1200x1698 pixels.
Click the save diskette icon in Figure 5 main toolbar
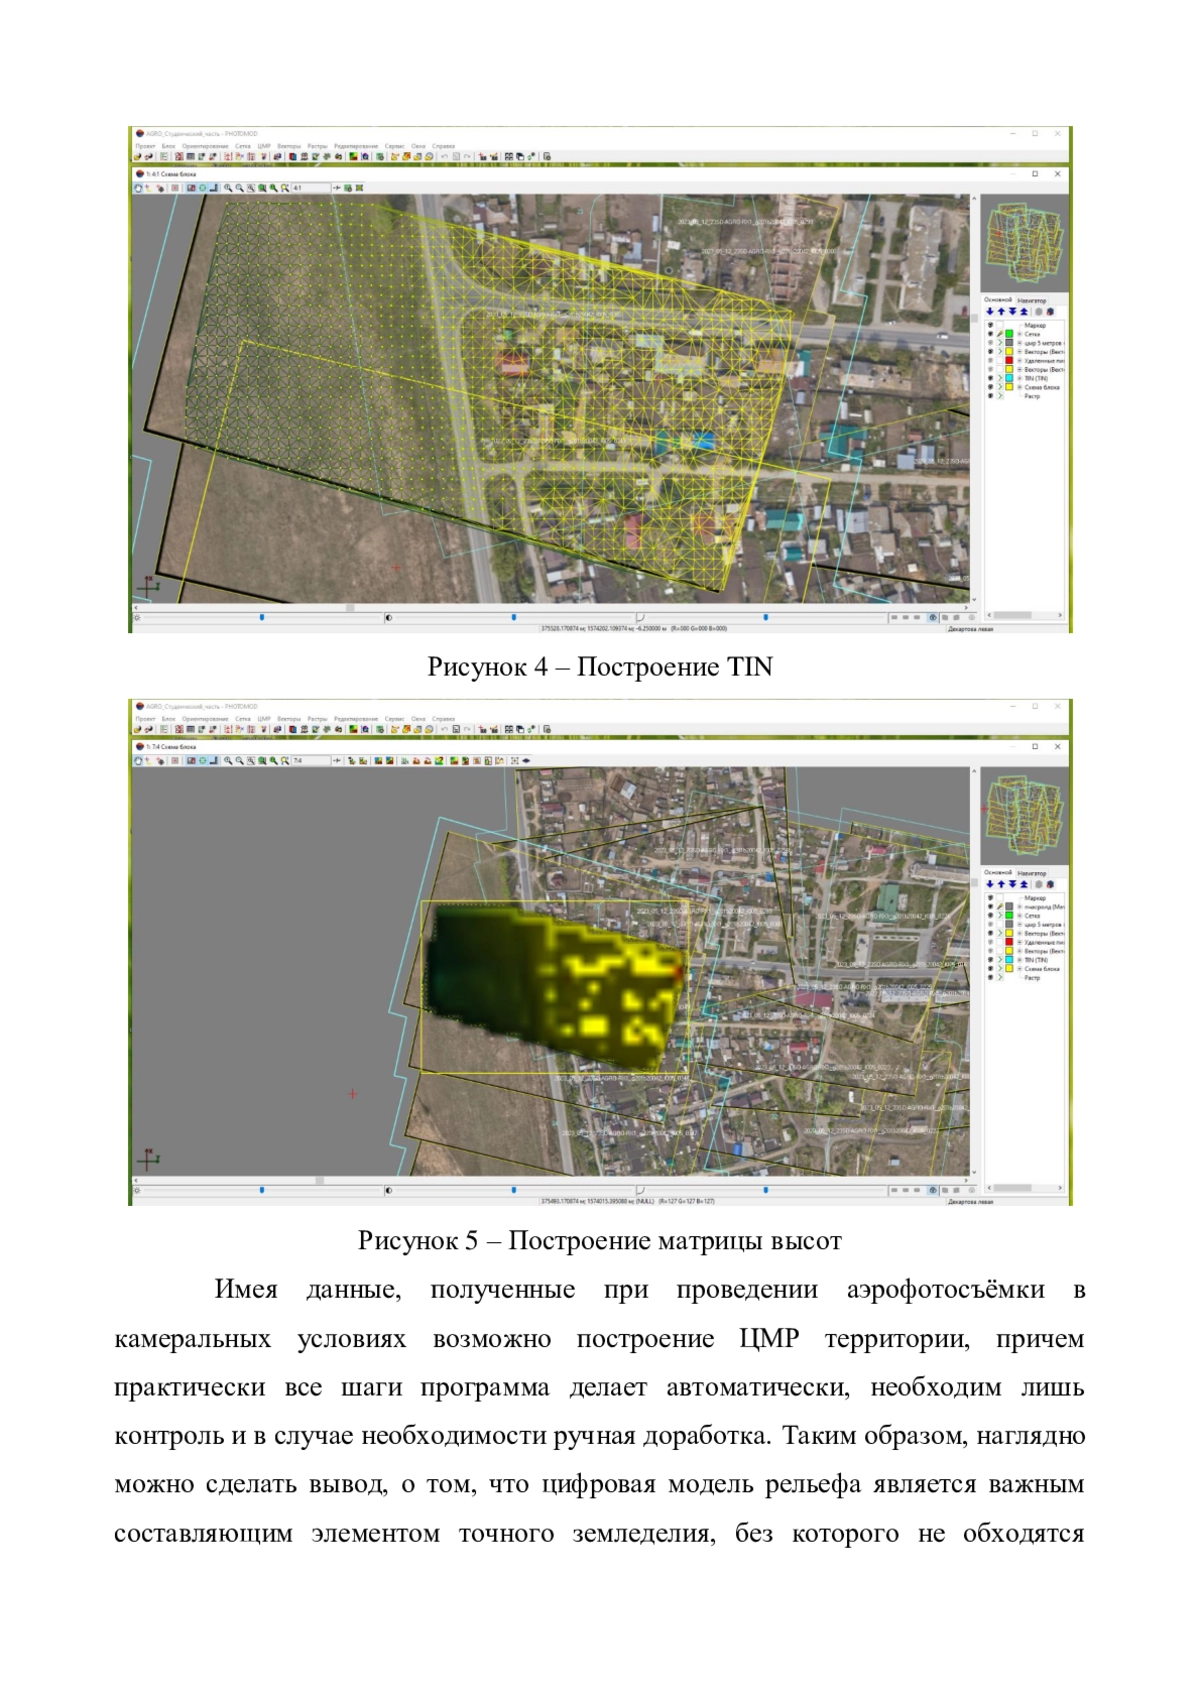(x=456, y=729)
